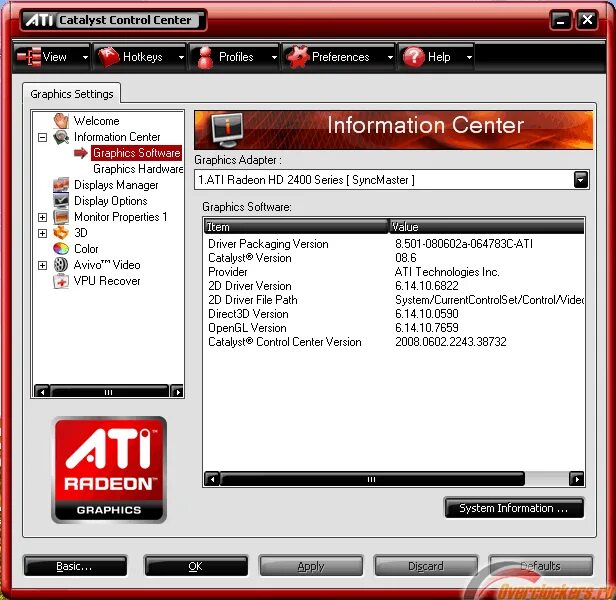Click the Item column header

tap(296, 227)
